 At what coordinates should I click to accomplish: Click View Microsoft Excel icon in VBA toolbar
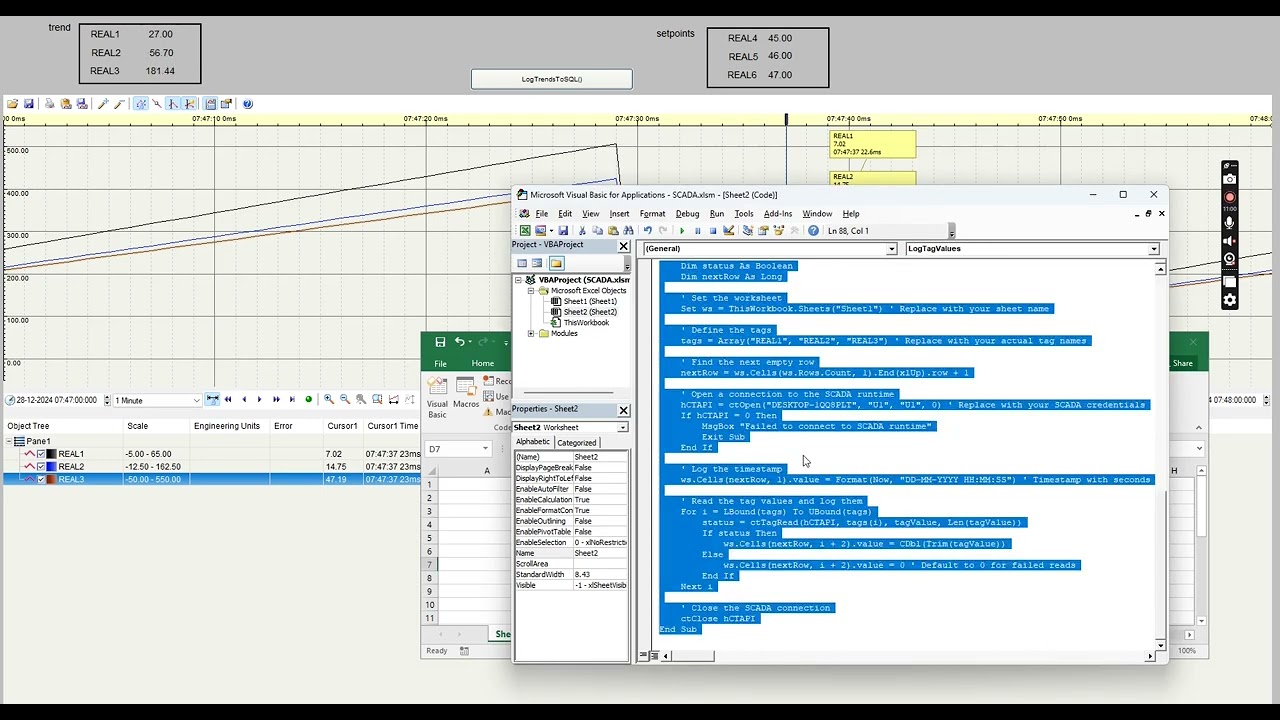click(525, 231)
